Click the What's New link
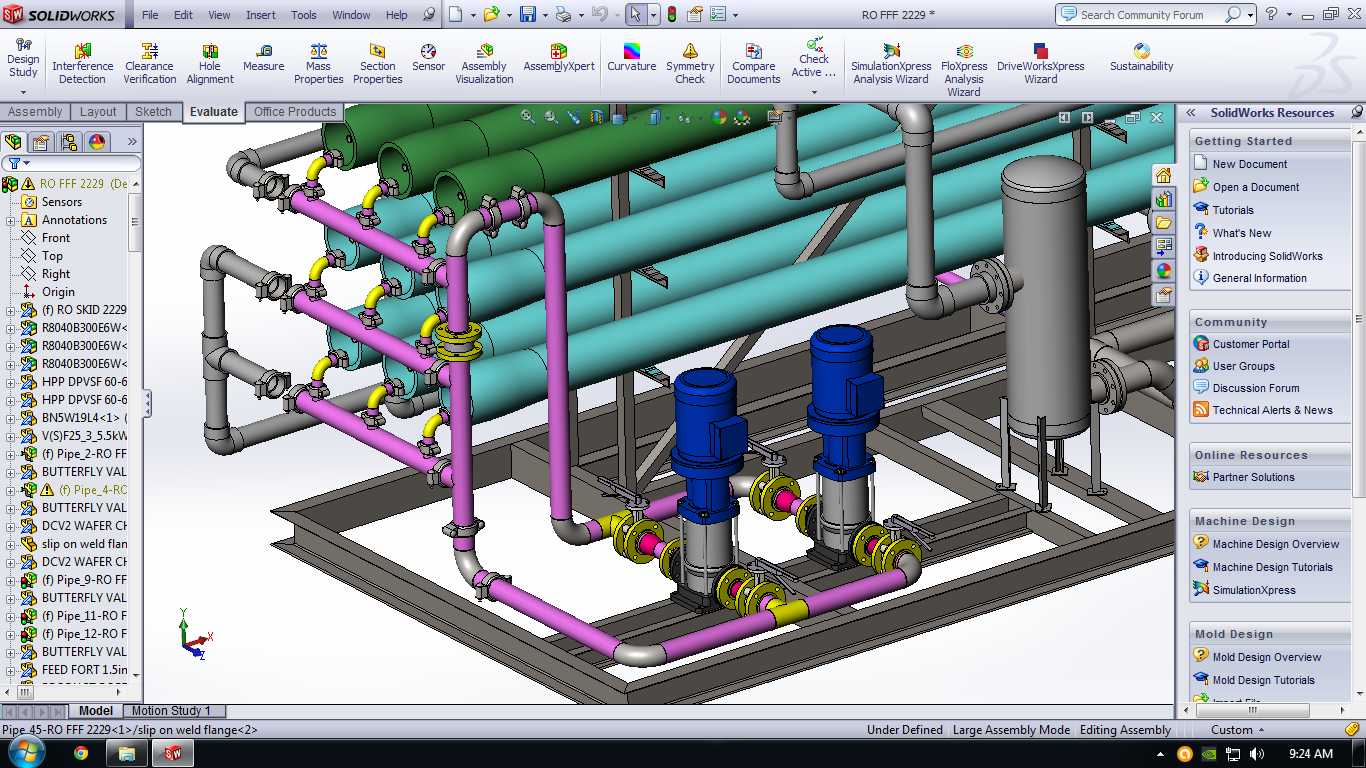1366x768 pixels. pyautogui.click(x=1242, y=233)
